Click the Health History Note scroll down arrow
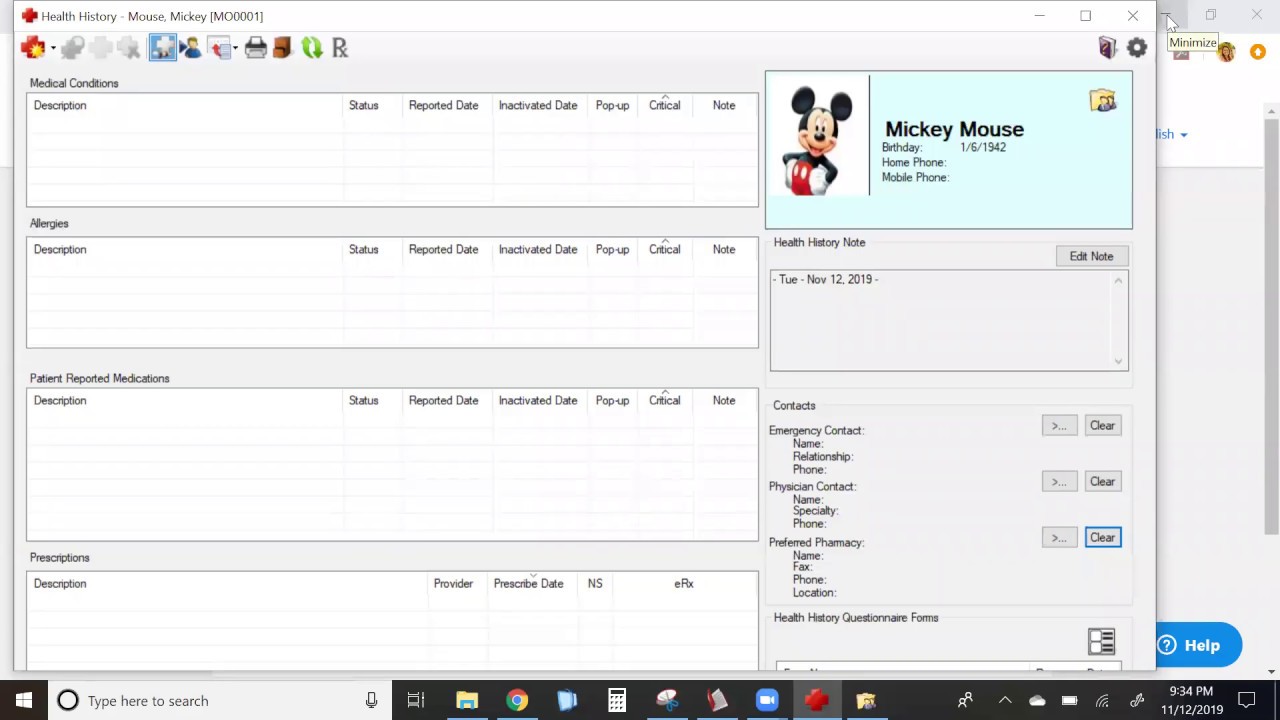The height and width of the screenshot is (720, 1280). point(1118,361)
